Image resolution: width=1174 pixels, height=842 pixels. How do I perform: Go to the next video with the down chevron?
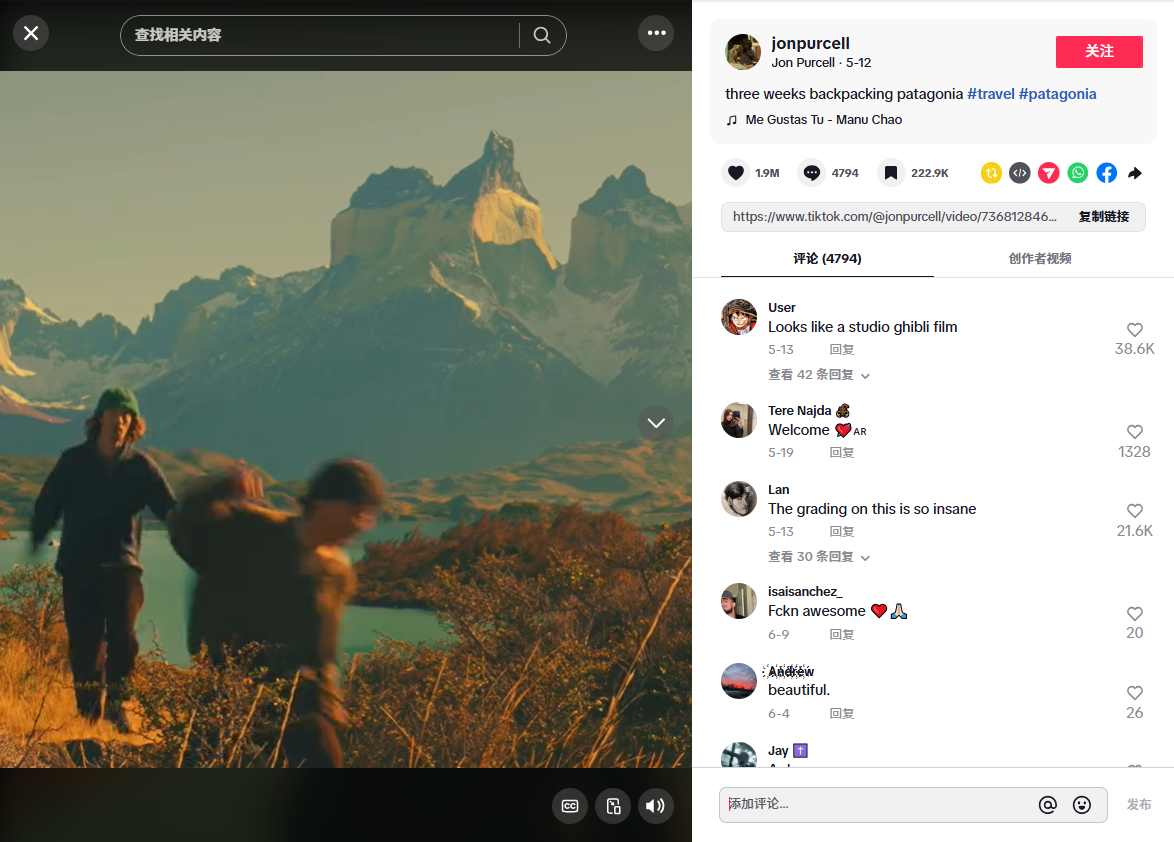point(656,423)
